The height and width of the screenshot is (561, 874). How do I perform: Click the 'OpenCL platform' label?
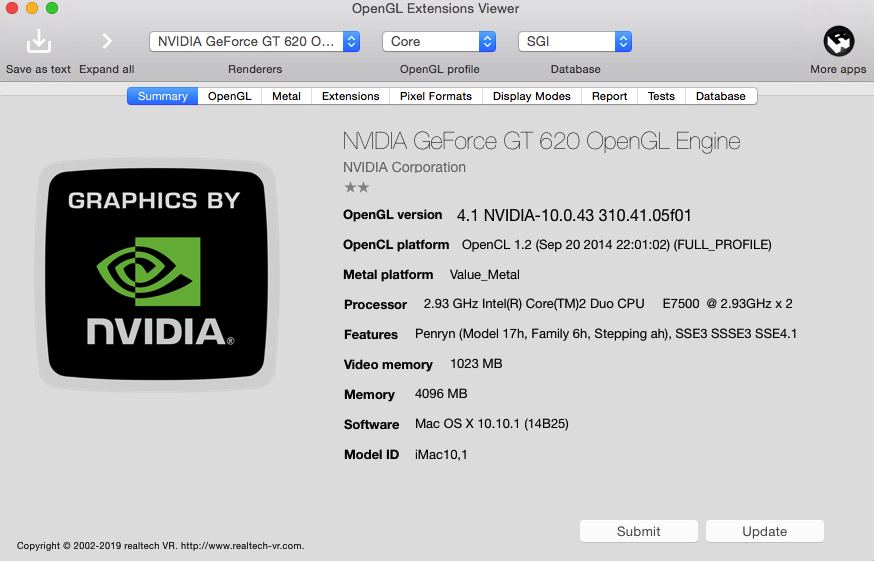coord(396,245)
